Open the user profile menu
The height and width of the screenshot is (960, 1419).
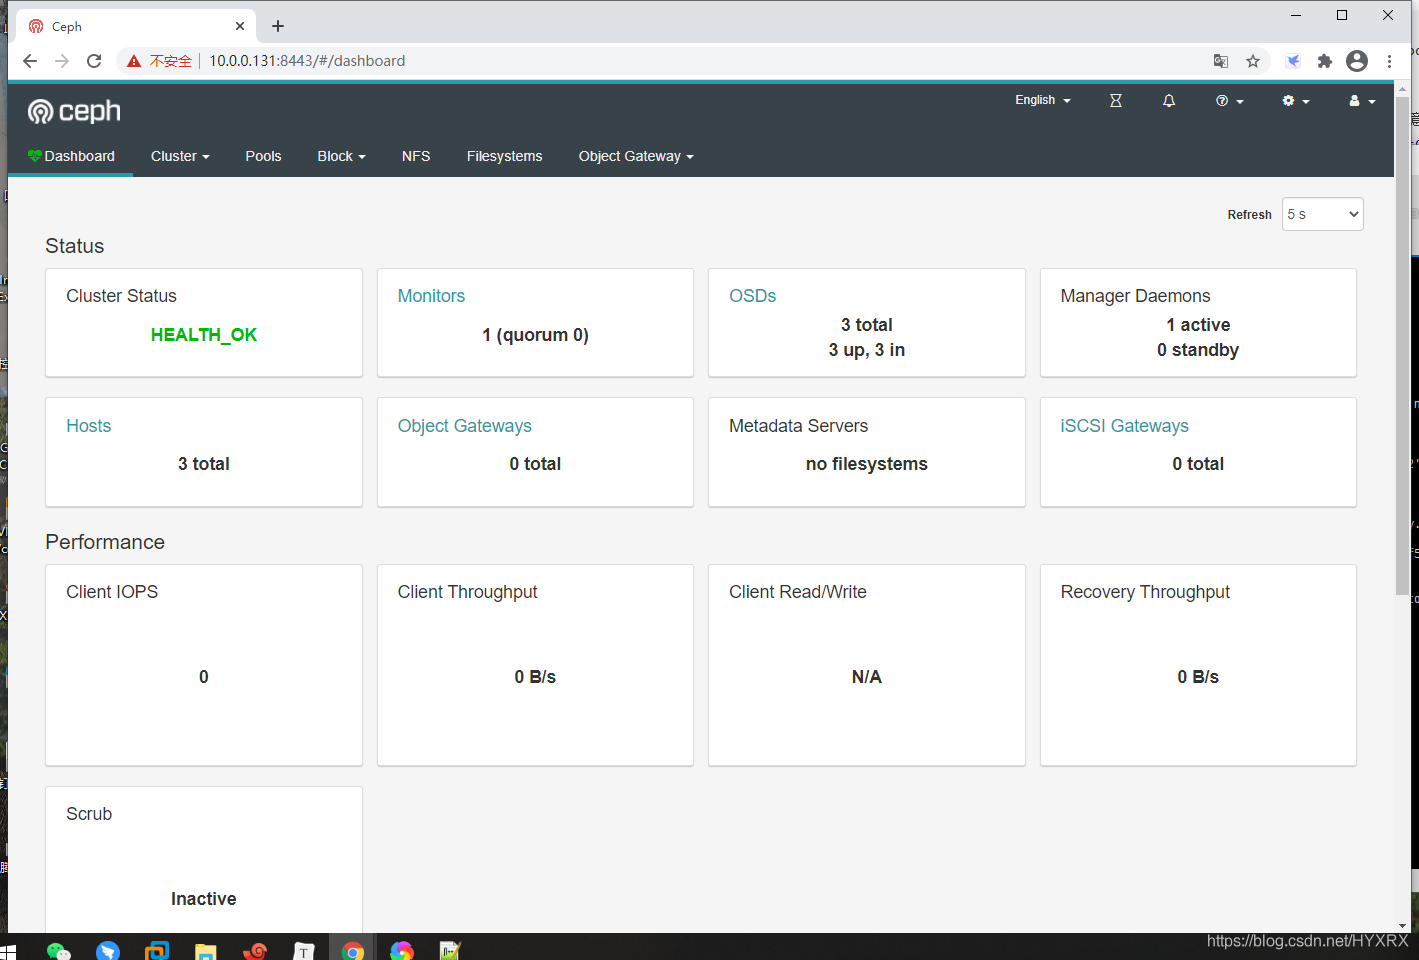(x=1362, y=101)
